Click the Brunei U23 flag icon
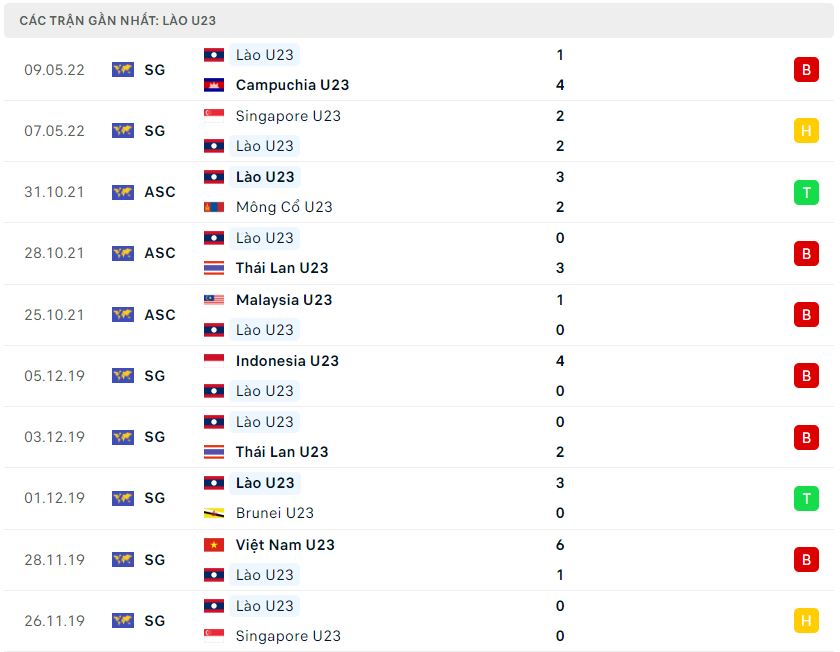This screenshot has height=652, width=840. [214, 513]
